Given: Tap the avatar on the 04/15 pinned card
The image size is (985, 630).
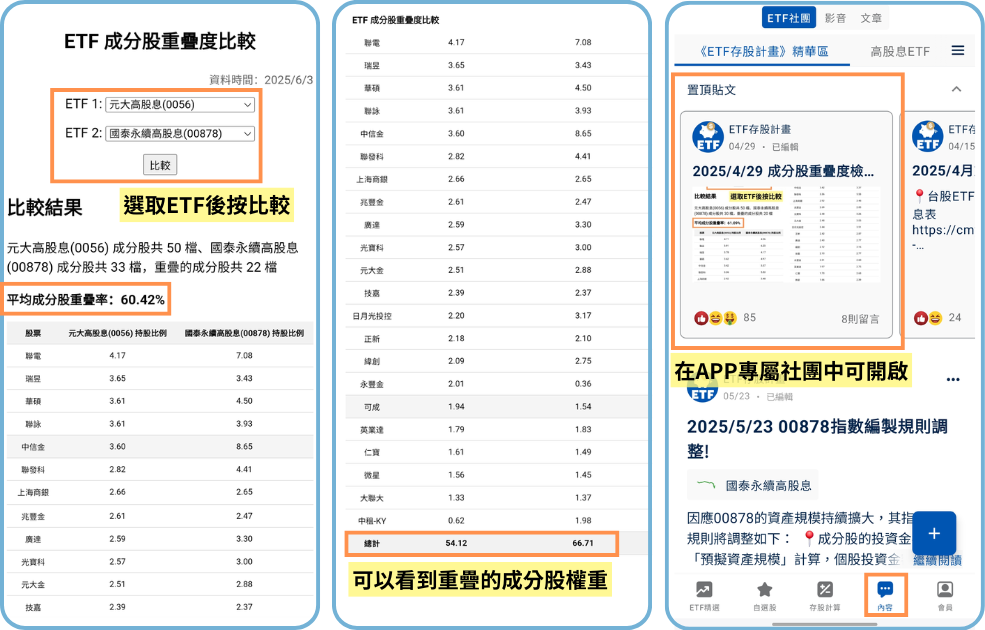Looking at the screenshot, I should 928,137.
